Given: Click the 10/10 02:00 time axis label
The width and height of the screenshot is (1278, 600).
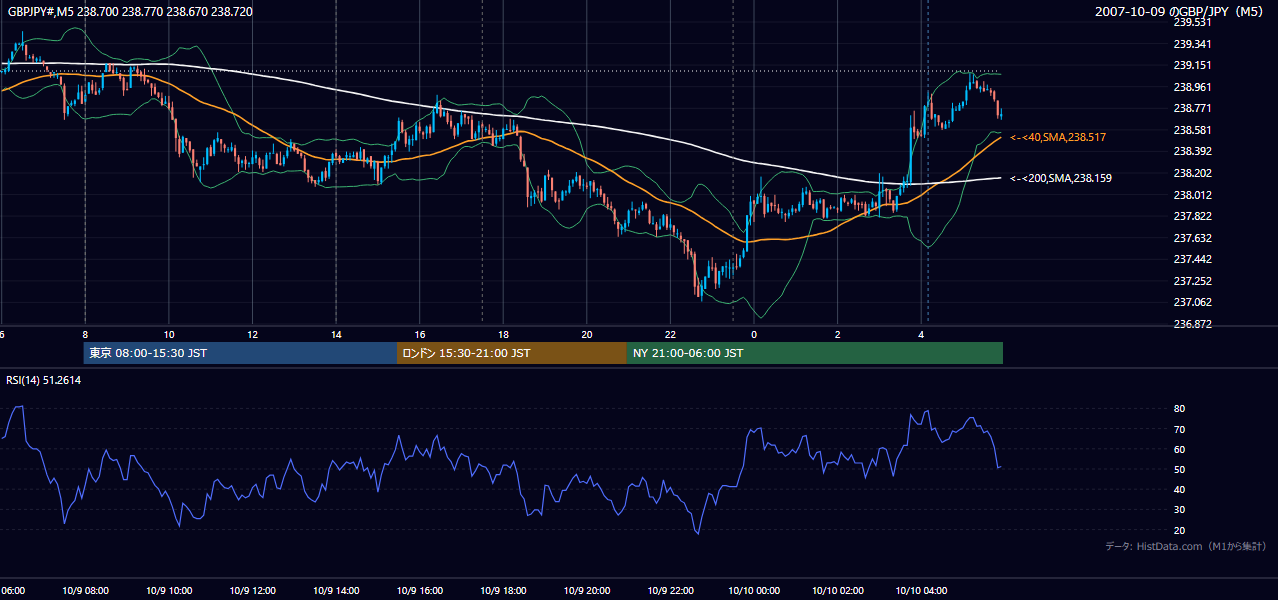Looking at the screenshot, I should pos(837,591).
